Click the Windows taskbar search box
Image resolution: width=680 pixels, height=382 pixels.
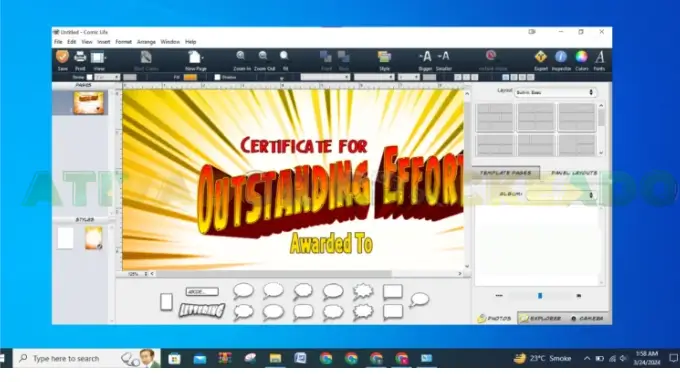(x=87, y=358)
